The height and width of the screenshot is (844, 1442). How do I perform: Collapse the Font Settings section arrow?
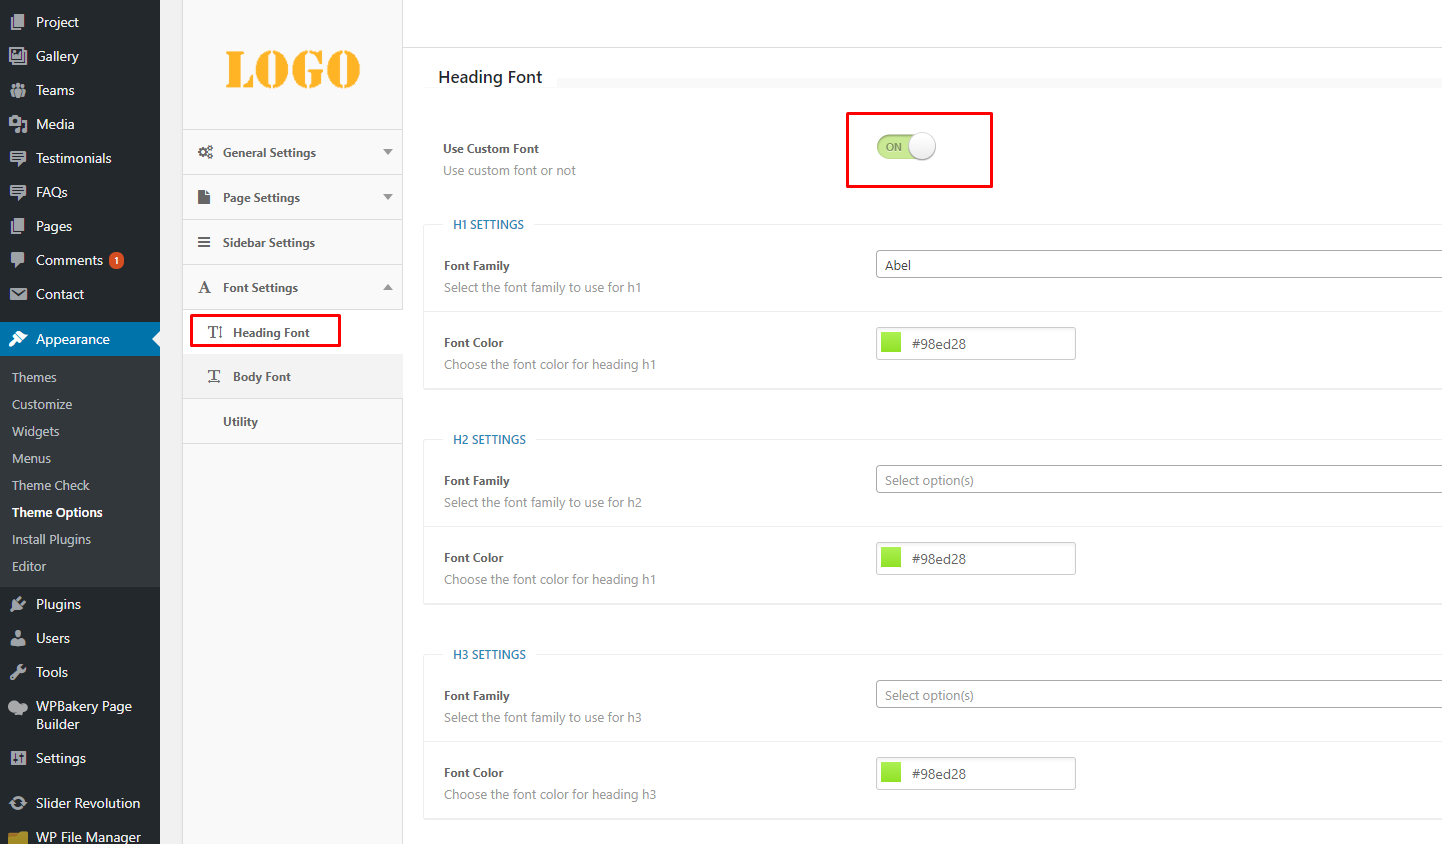388,287
